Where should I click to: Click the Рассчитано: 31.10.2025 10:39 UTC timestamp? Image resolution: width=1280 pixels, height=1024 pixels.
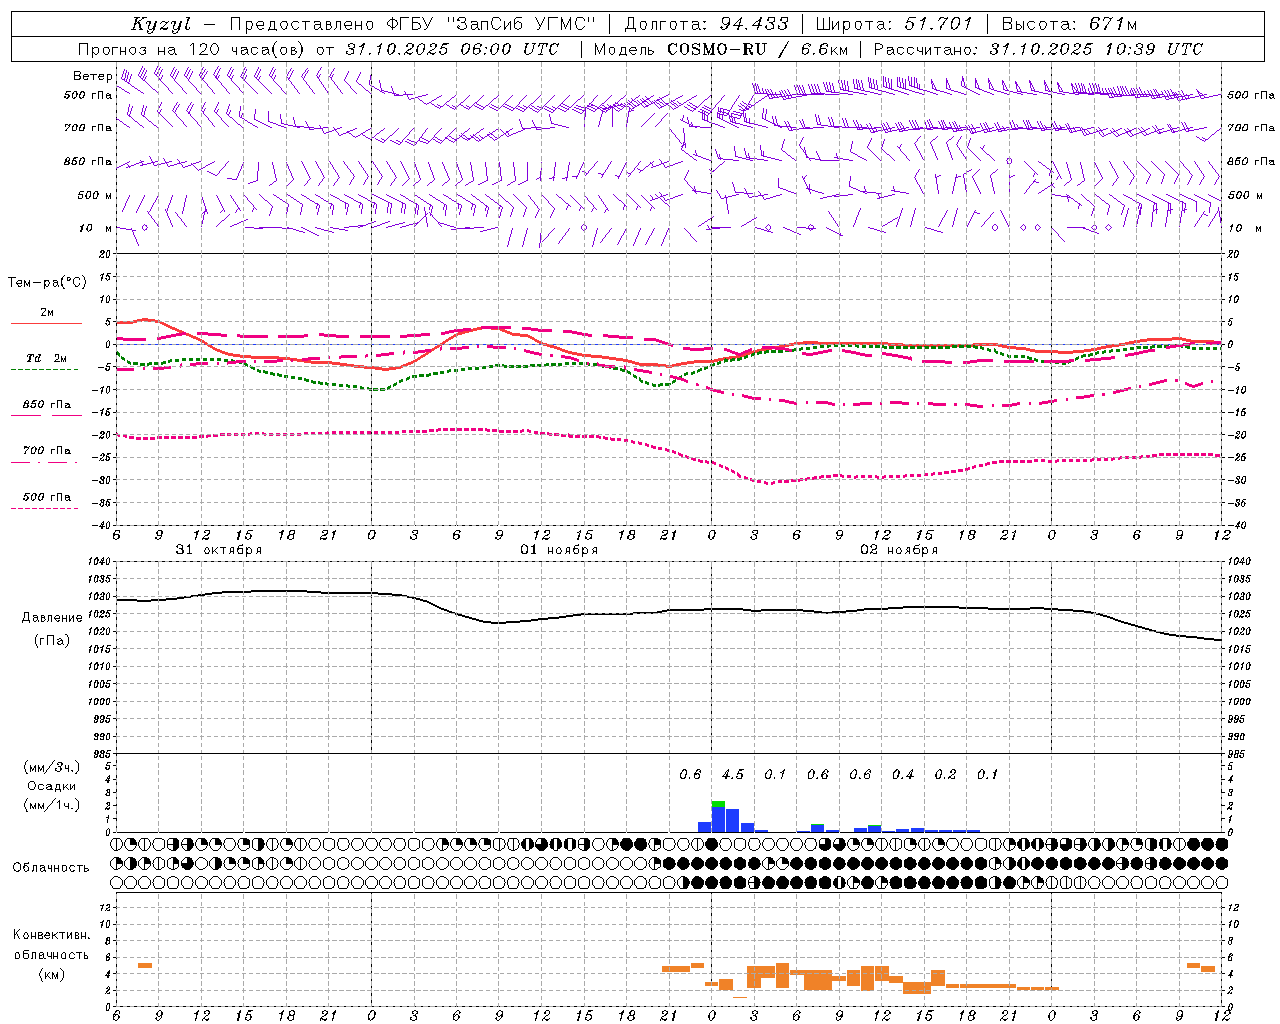pos(1038,49)
